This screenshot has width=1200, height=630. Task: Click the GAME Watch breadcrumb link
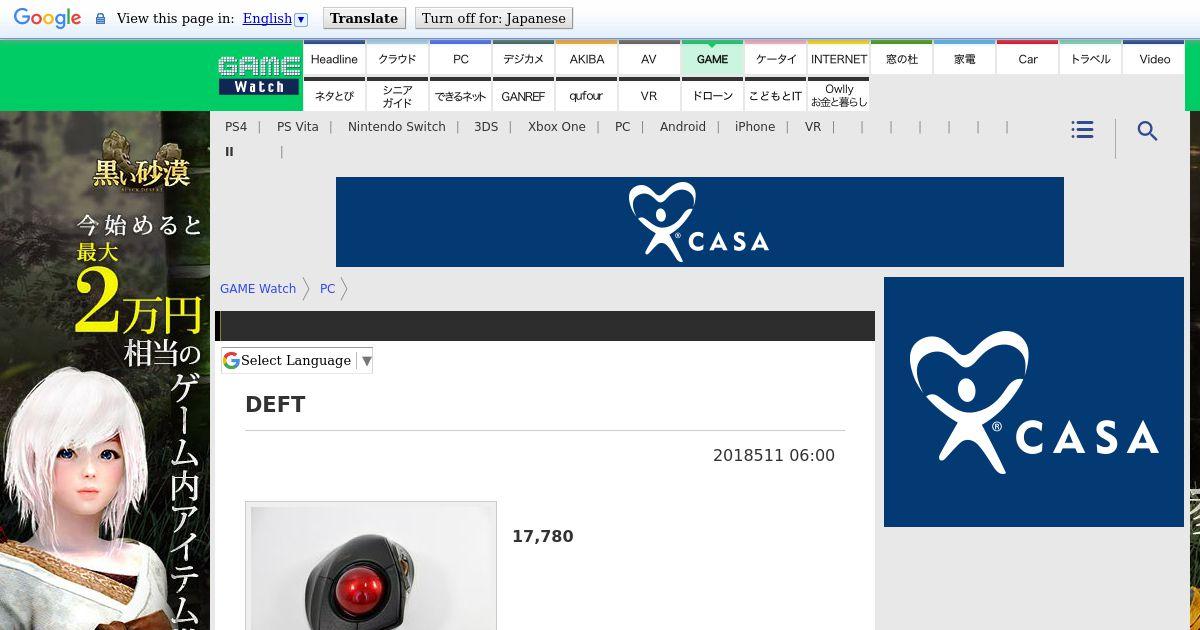258,289
